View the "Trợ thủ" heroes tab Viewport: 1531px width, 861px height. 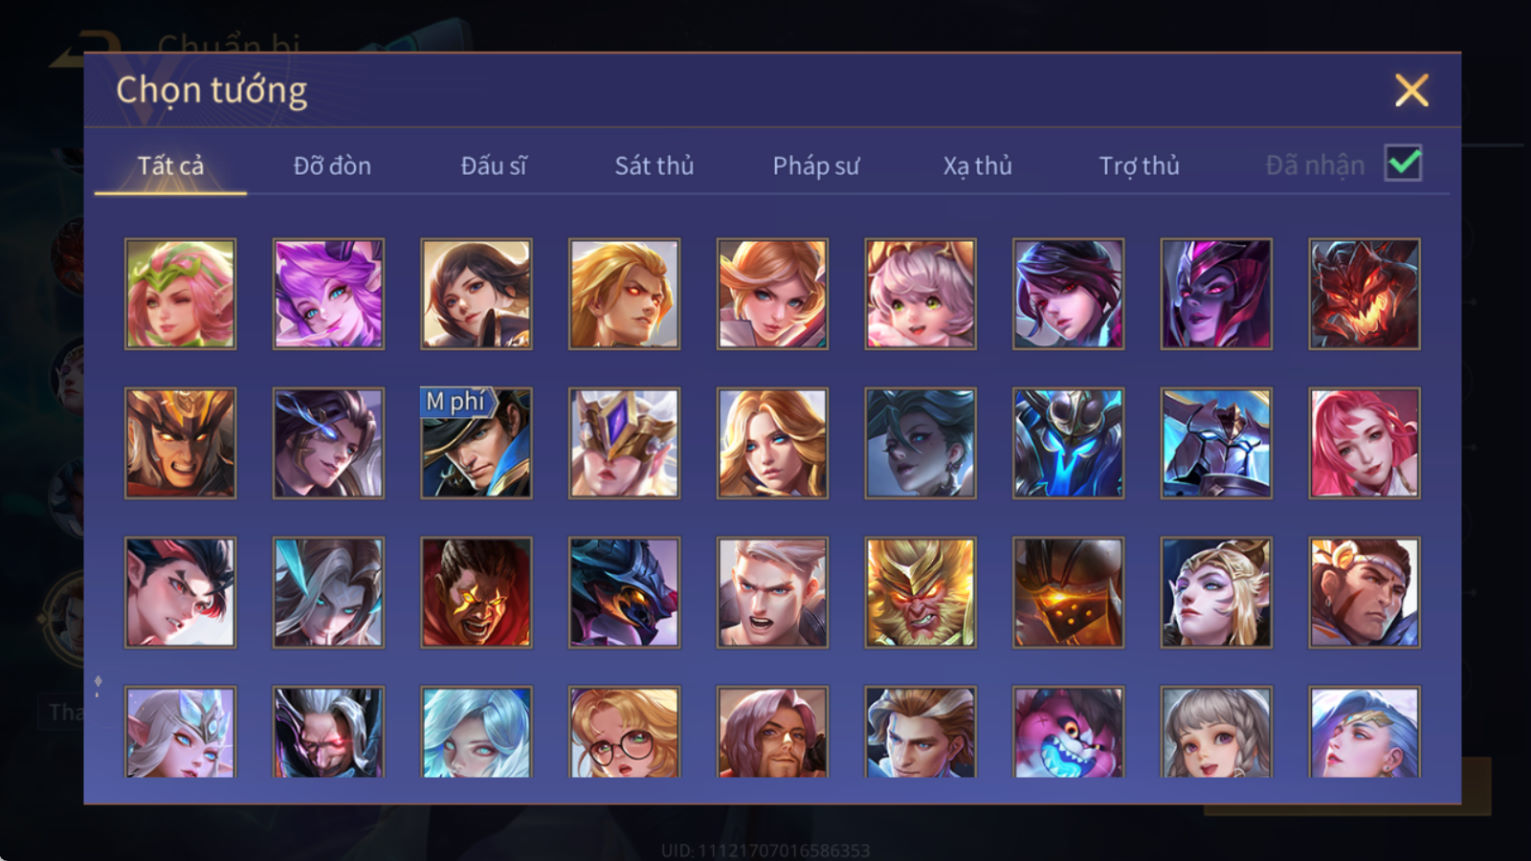(x=1139, y=165)
